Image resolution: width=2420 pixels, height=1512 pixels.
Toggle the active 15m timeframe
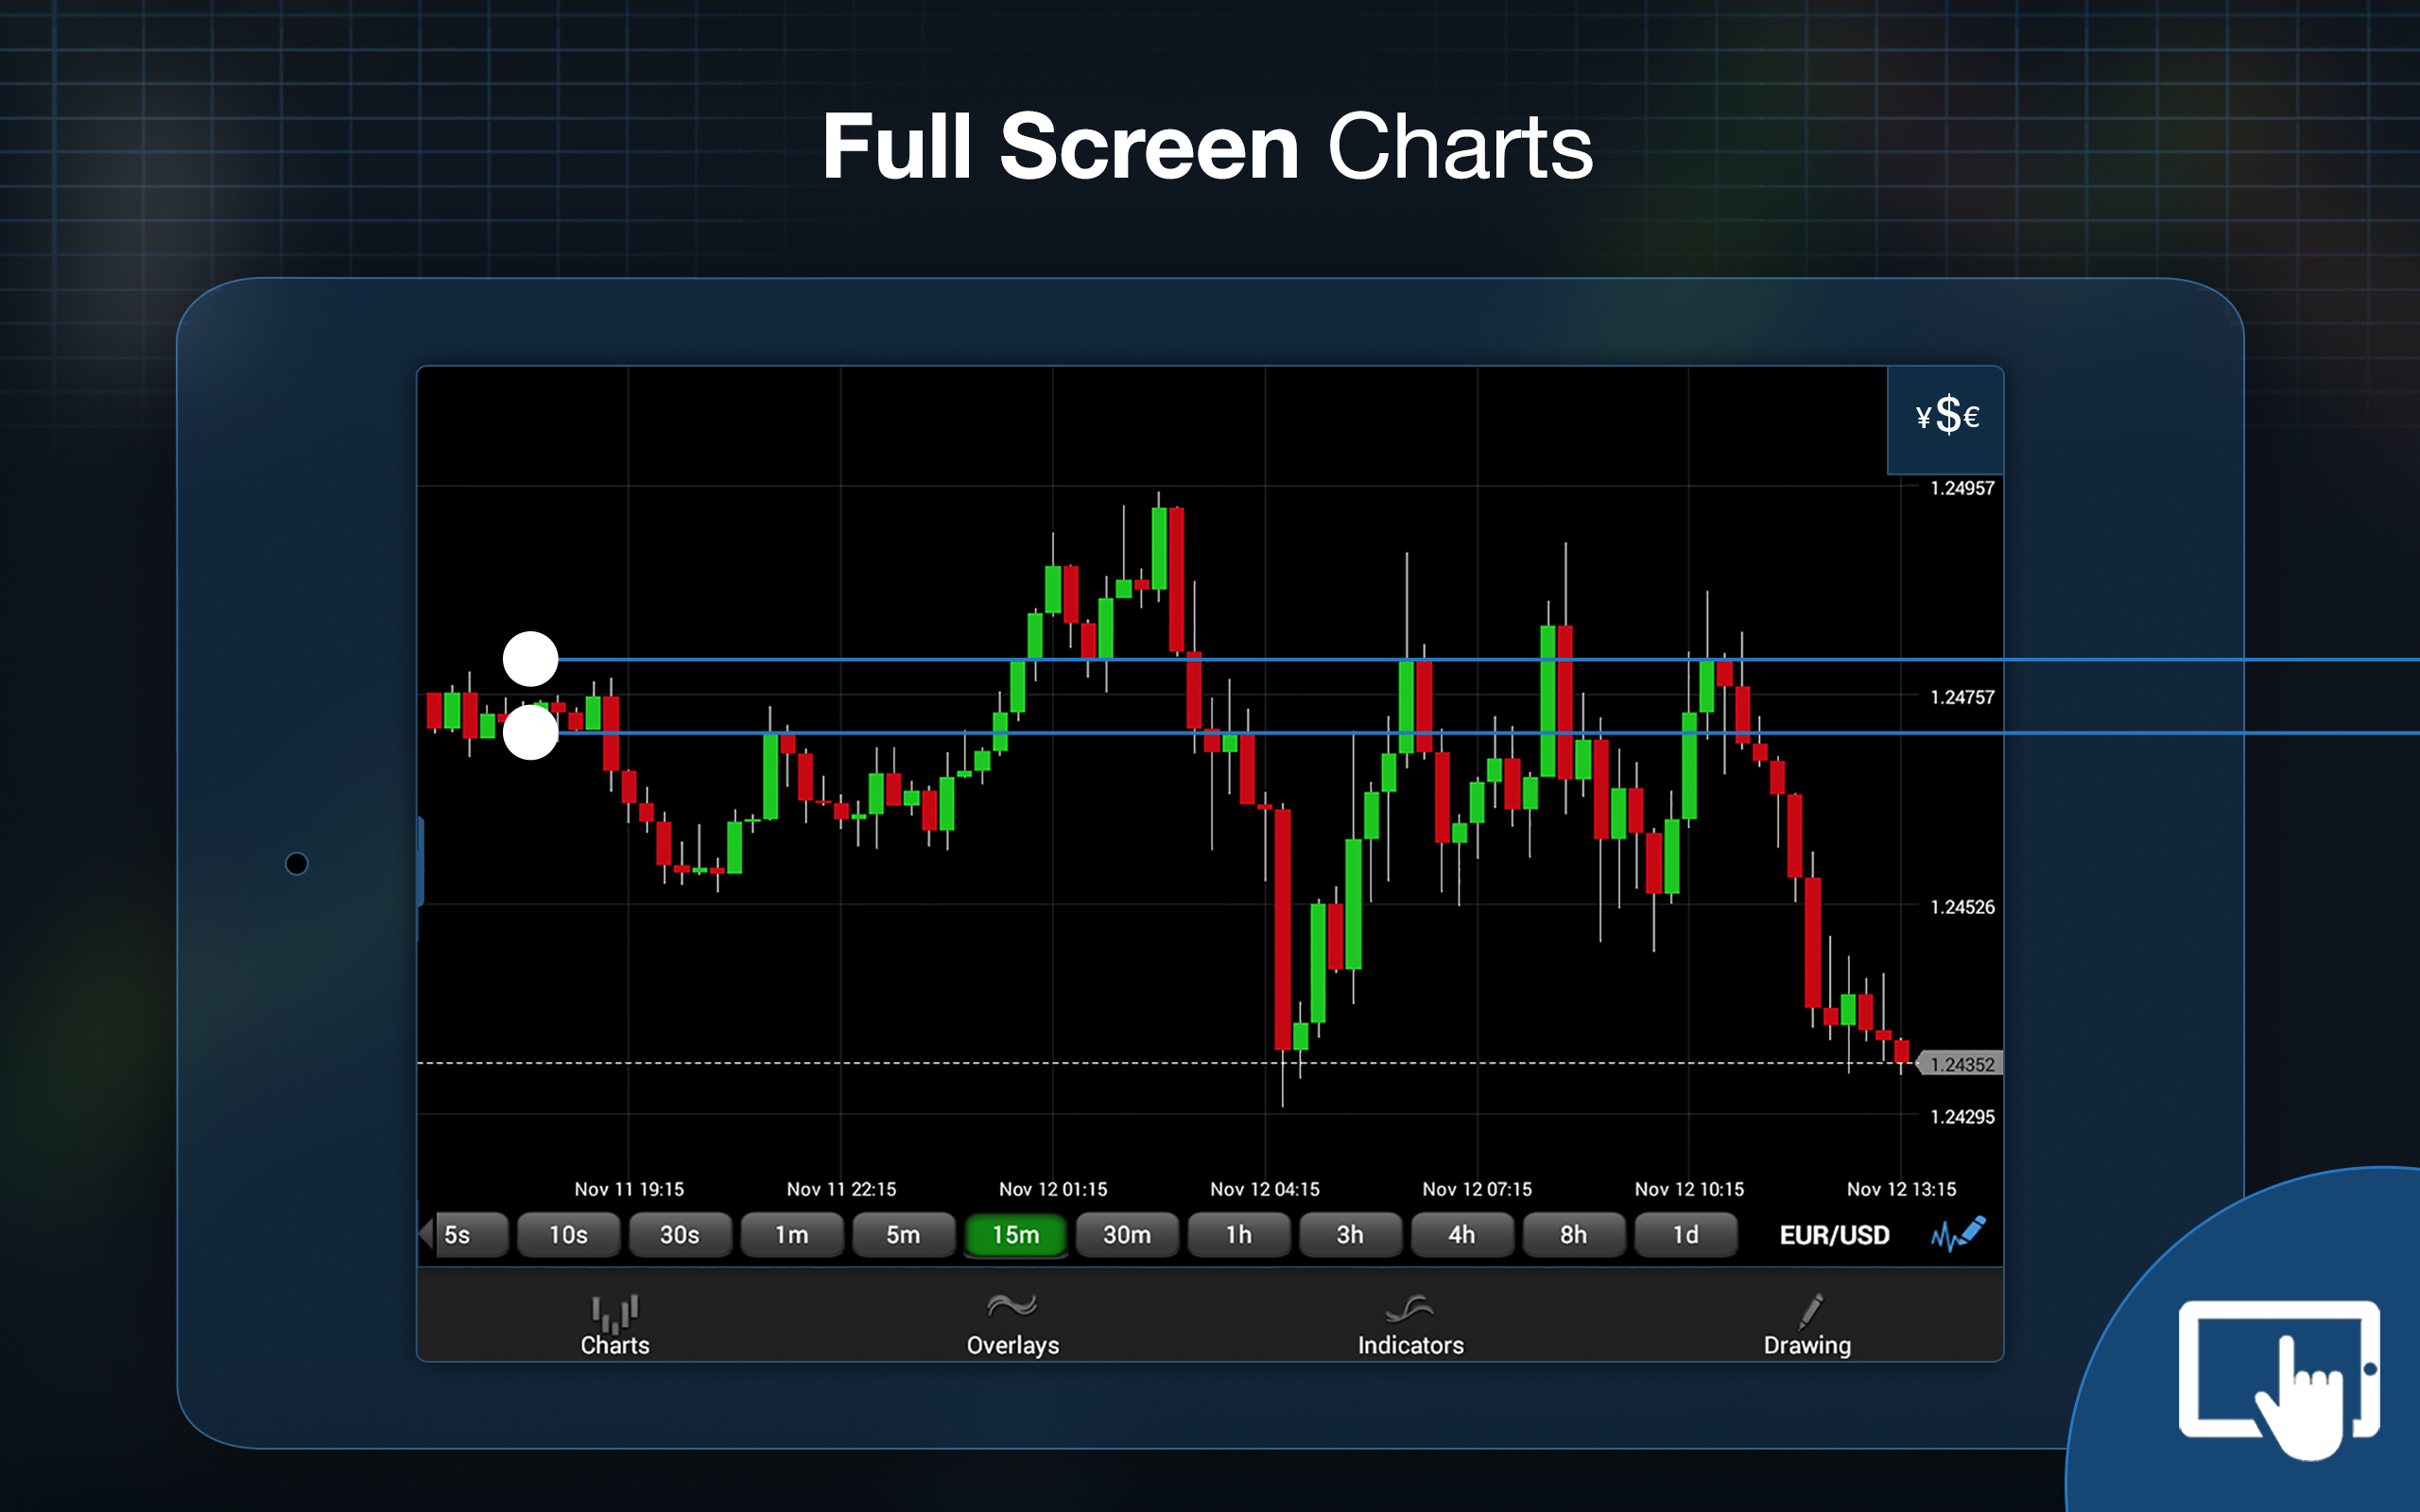point(1015,1235)
